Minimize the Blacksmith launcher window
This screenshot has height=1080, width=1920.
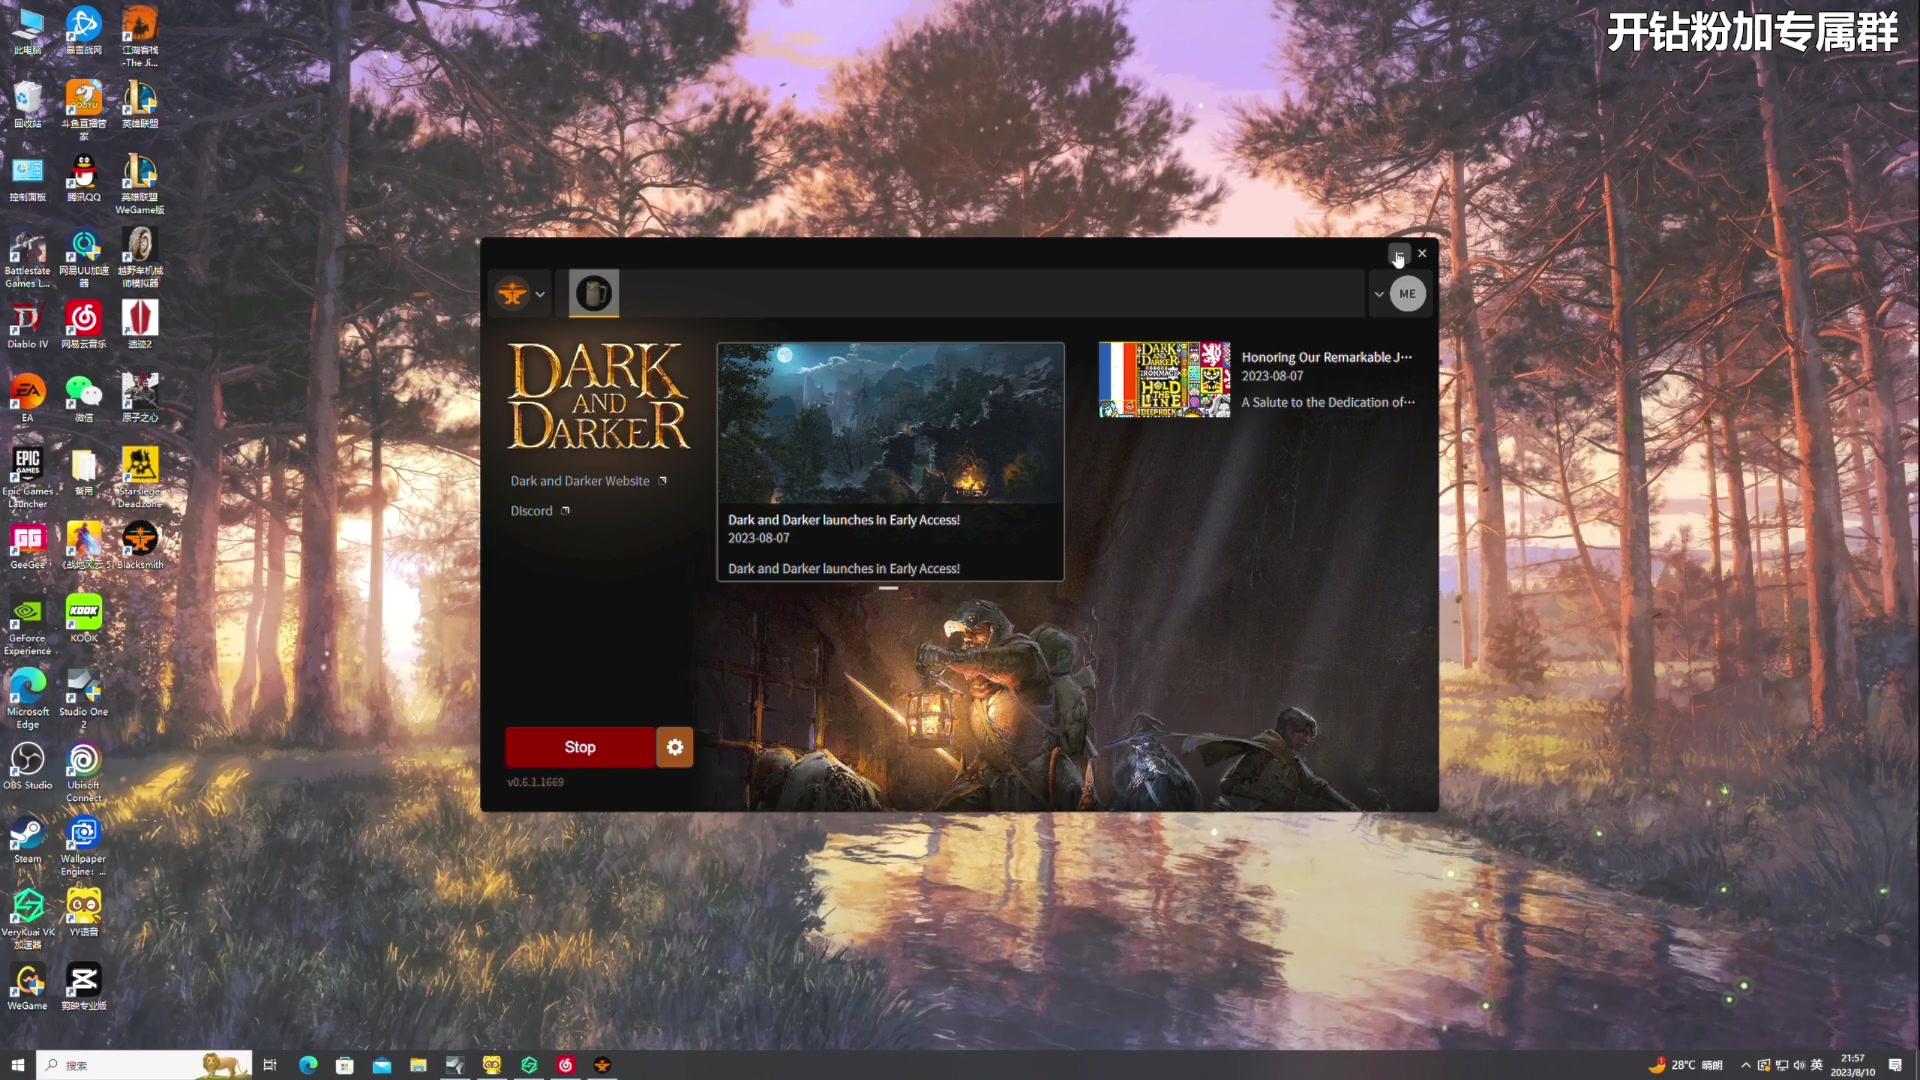[x=1399, y=254]
